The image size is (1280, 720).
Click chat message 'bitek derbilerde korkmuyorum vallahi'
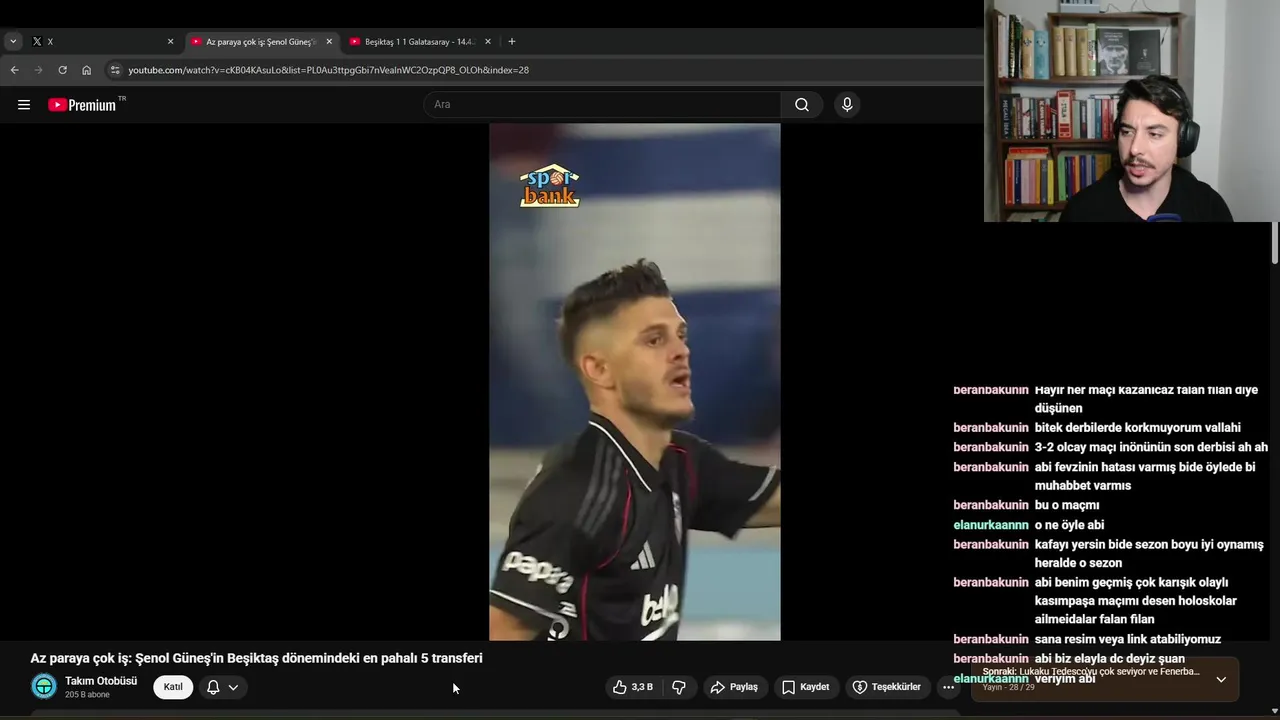point(1138,428)
